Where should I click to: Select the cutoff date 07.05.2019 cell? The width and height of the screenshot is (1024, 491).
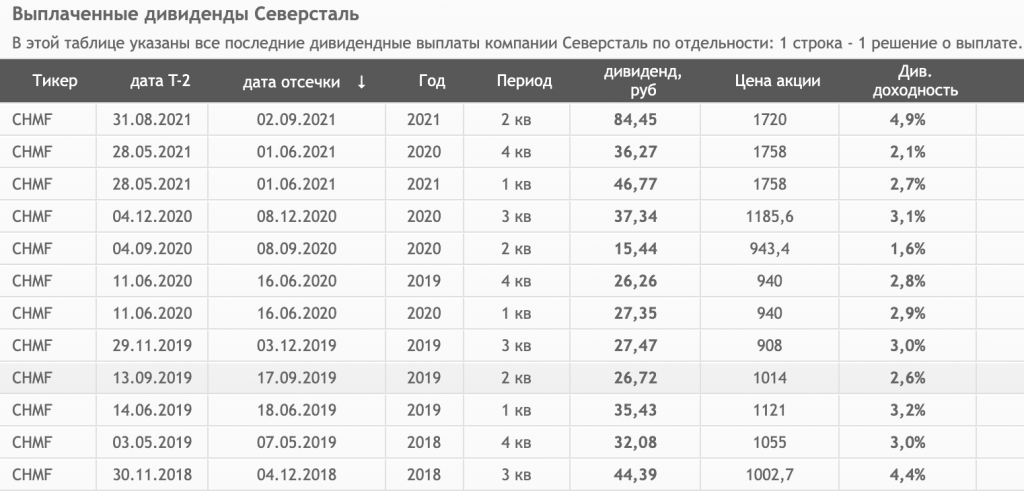[296, 442]
